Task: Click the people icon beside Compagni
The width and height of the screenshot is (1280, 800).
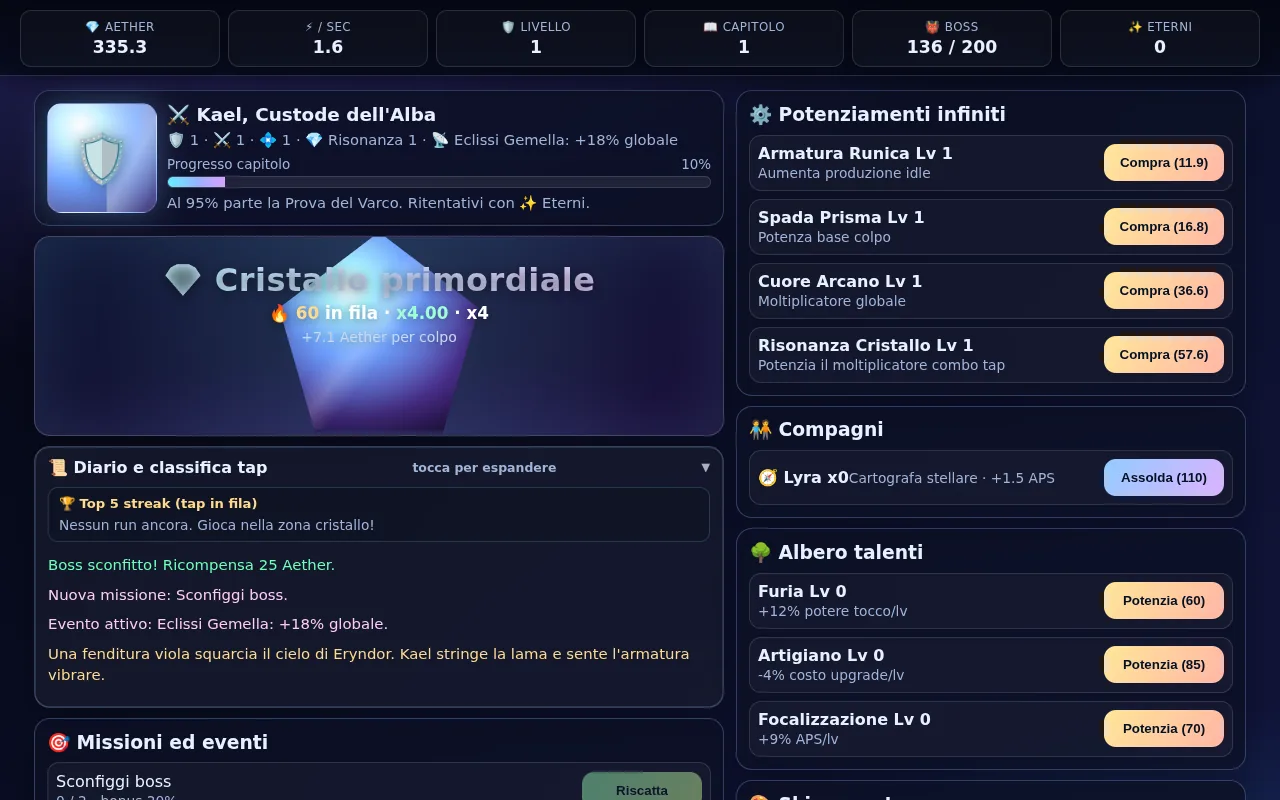Action: click(x=761, y=429)
